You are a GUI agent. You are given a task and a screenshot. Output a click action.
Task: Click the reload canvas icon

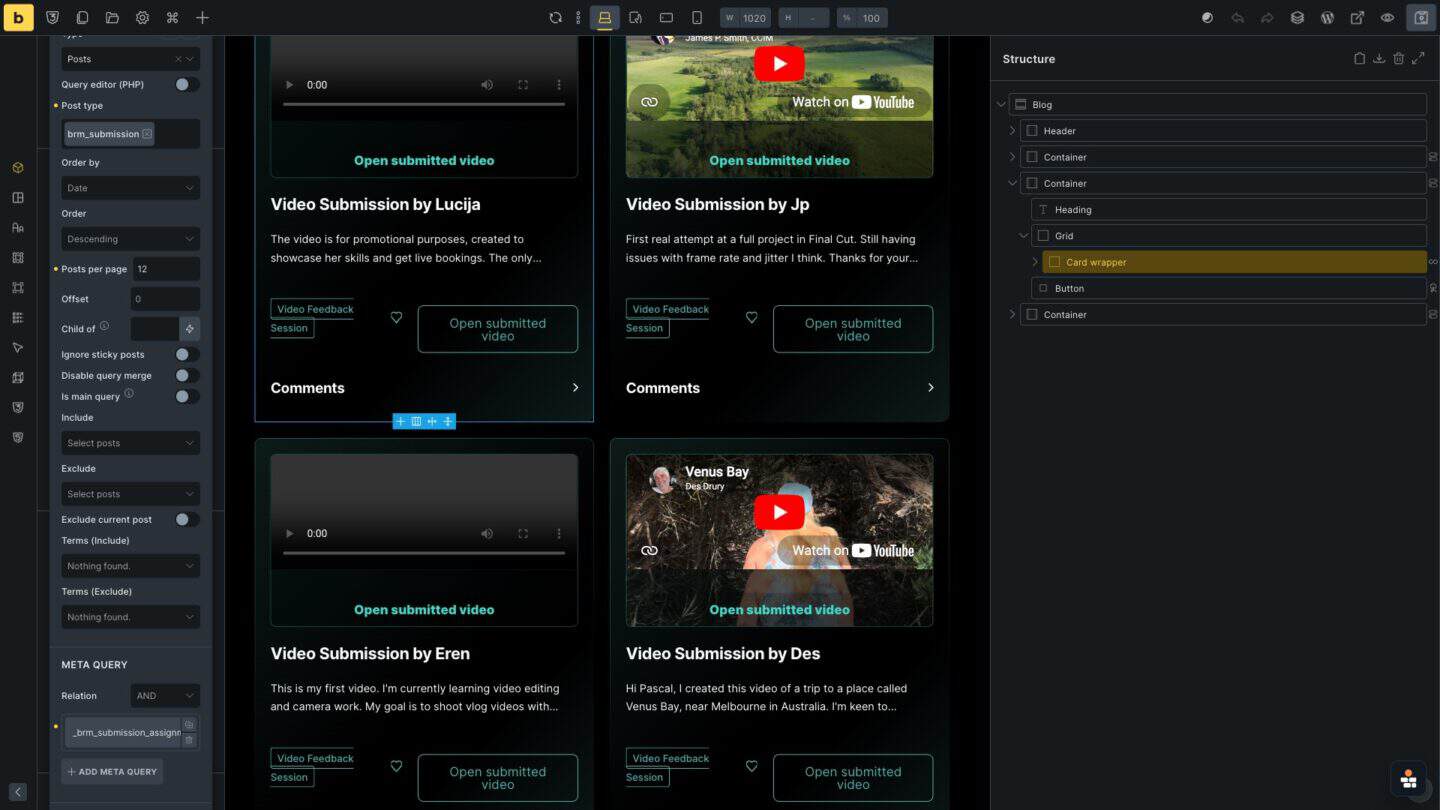(555, 18)
